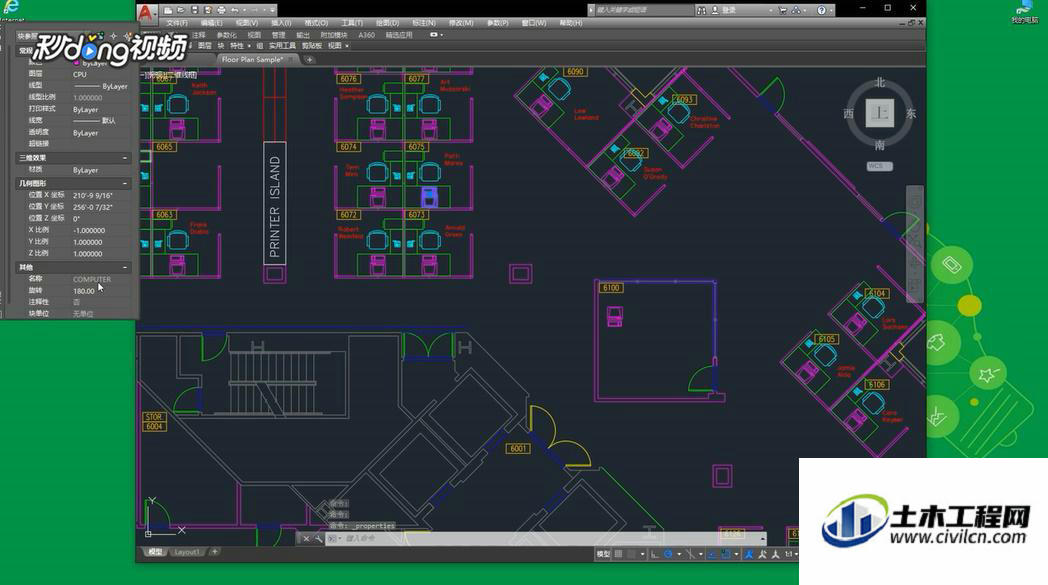This screenshot has height=585, width=1048.
Task: Open the 编辑(E) menu
Action: click(x=212, y=23)
